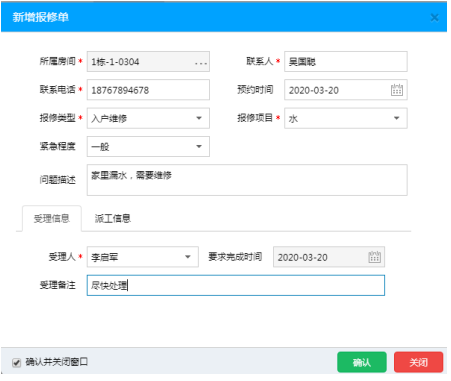Click the 受理备注 input field
Screen dimensions: 451x381
(236, 285)
